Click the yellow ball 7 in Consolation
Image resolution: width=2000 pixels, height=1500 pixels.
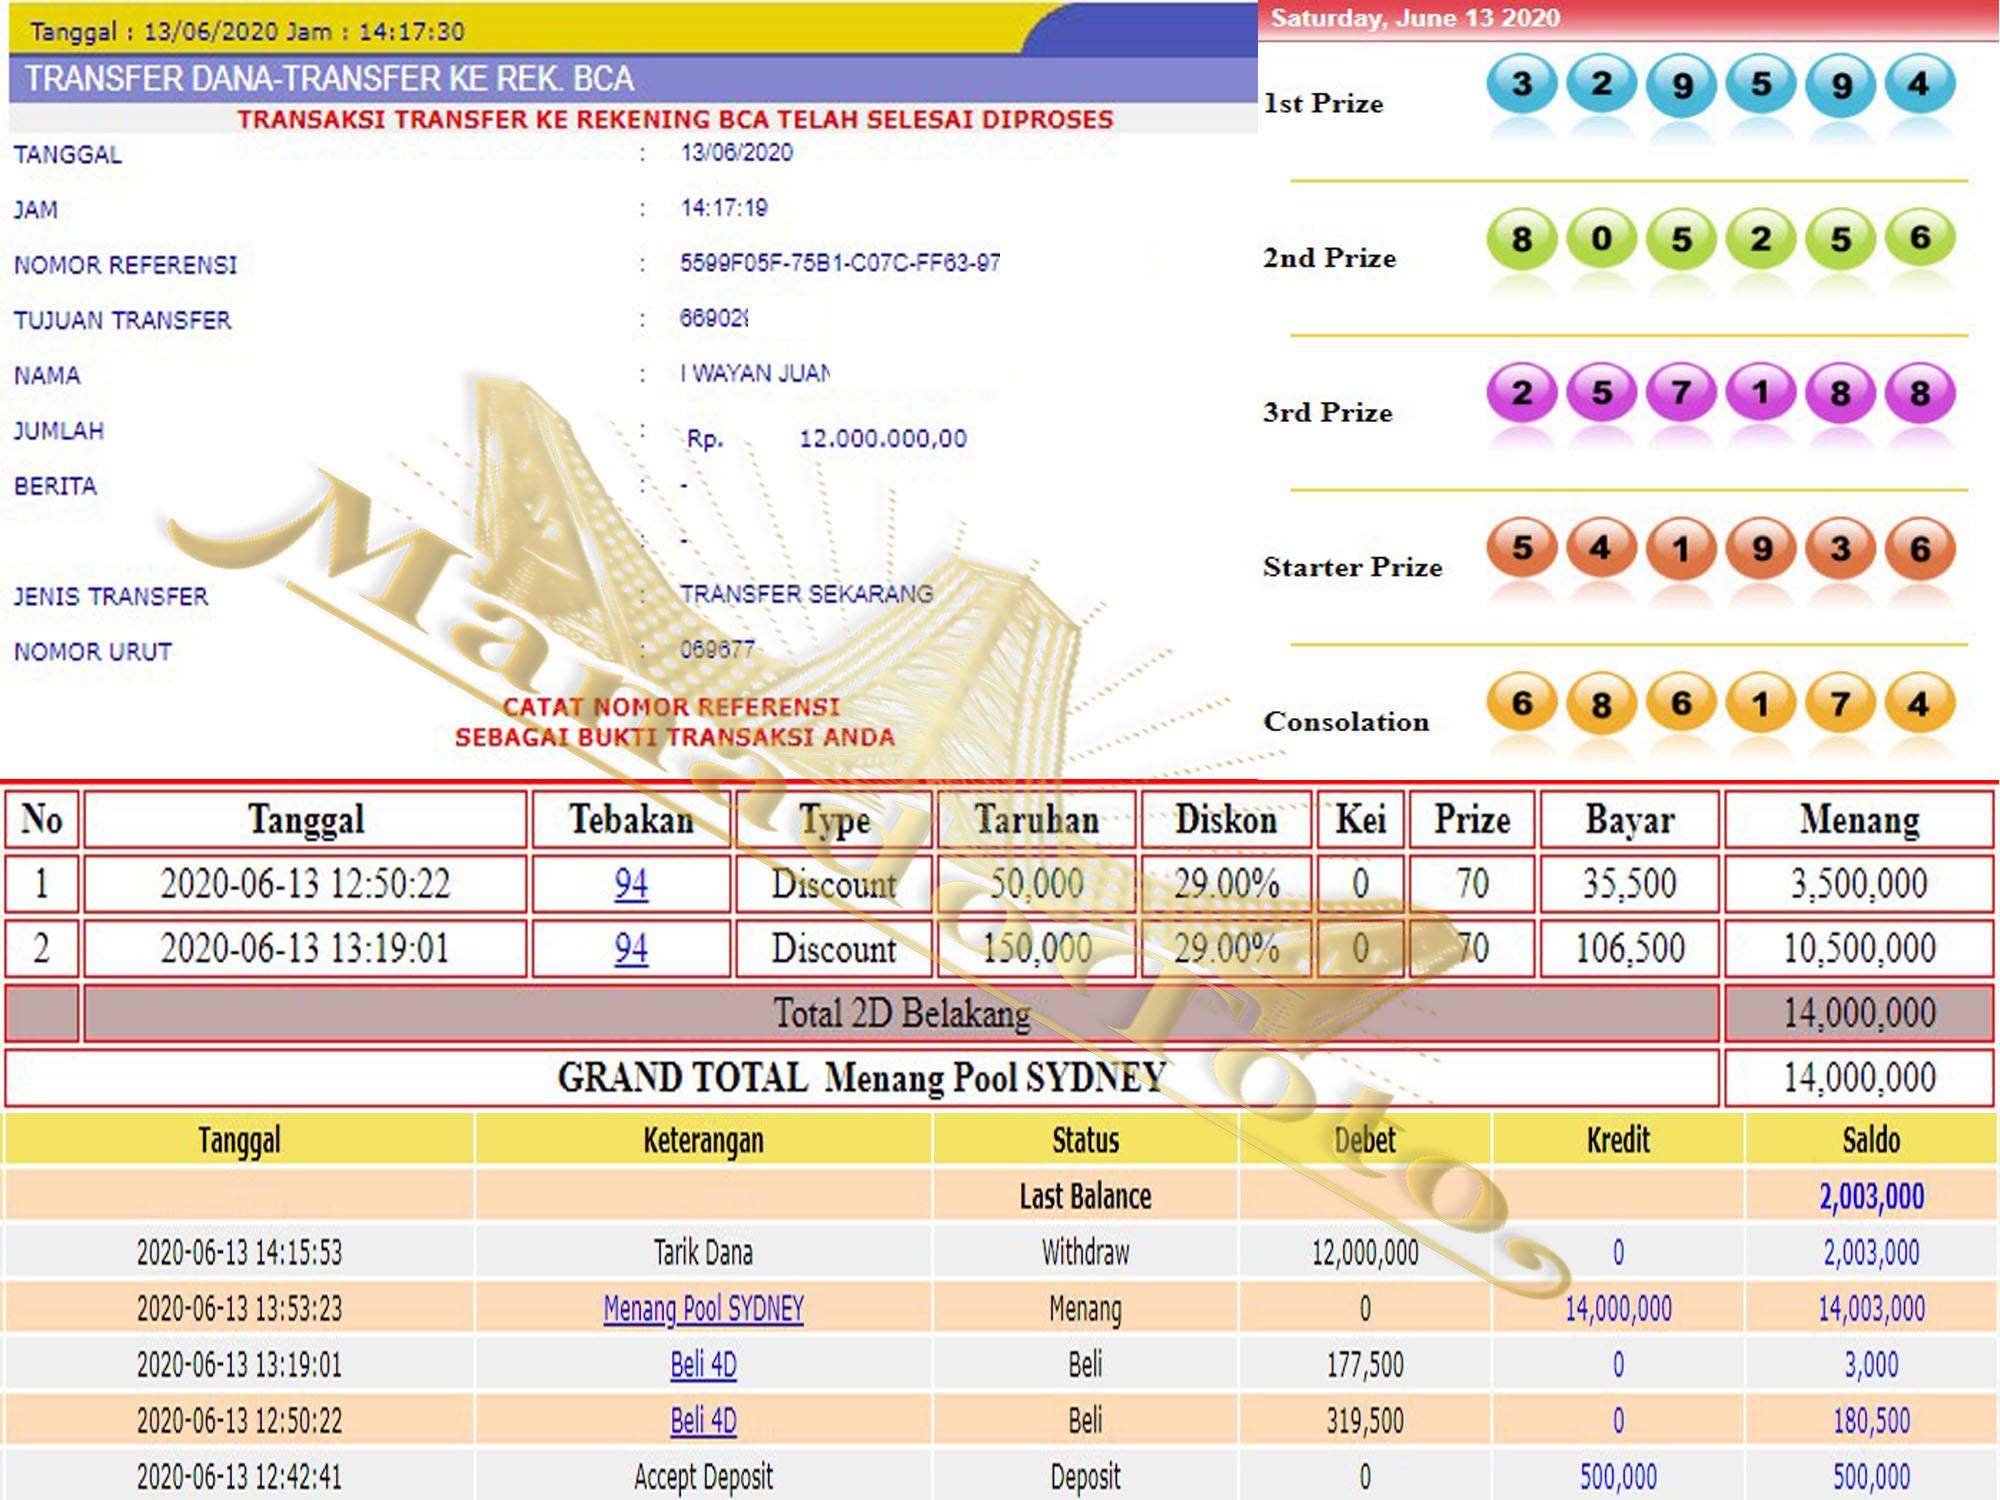(x=1840, y=703)
